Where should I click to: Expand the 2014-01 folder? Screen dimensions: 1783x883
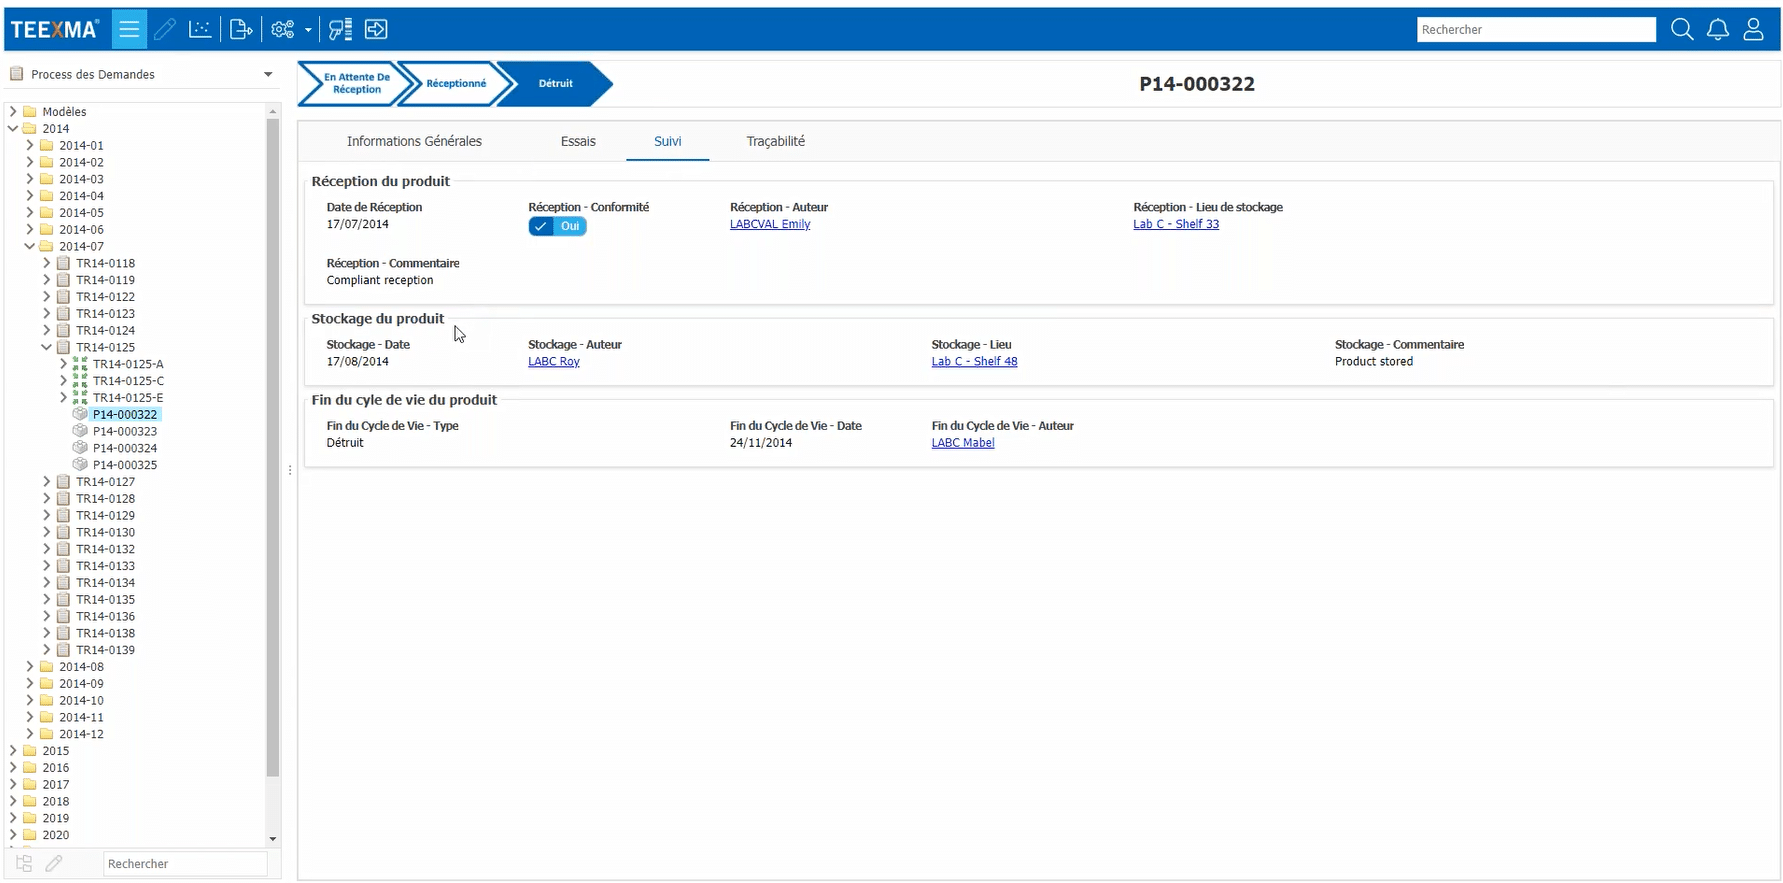[x=30, y=145]
